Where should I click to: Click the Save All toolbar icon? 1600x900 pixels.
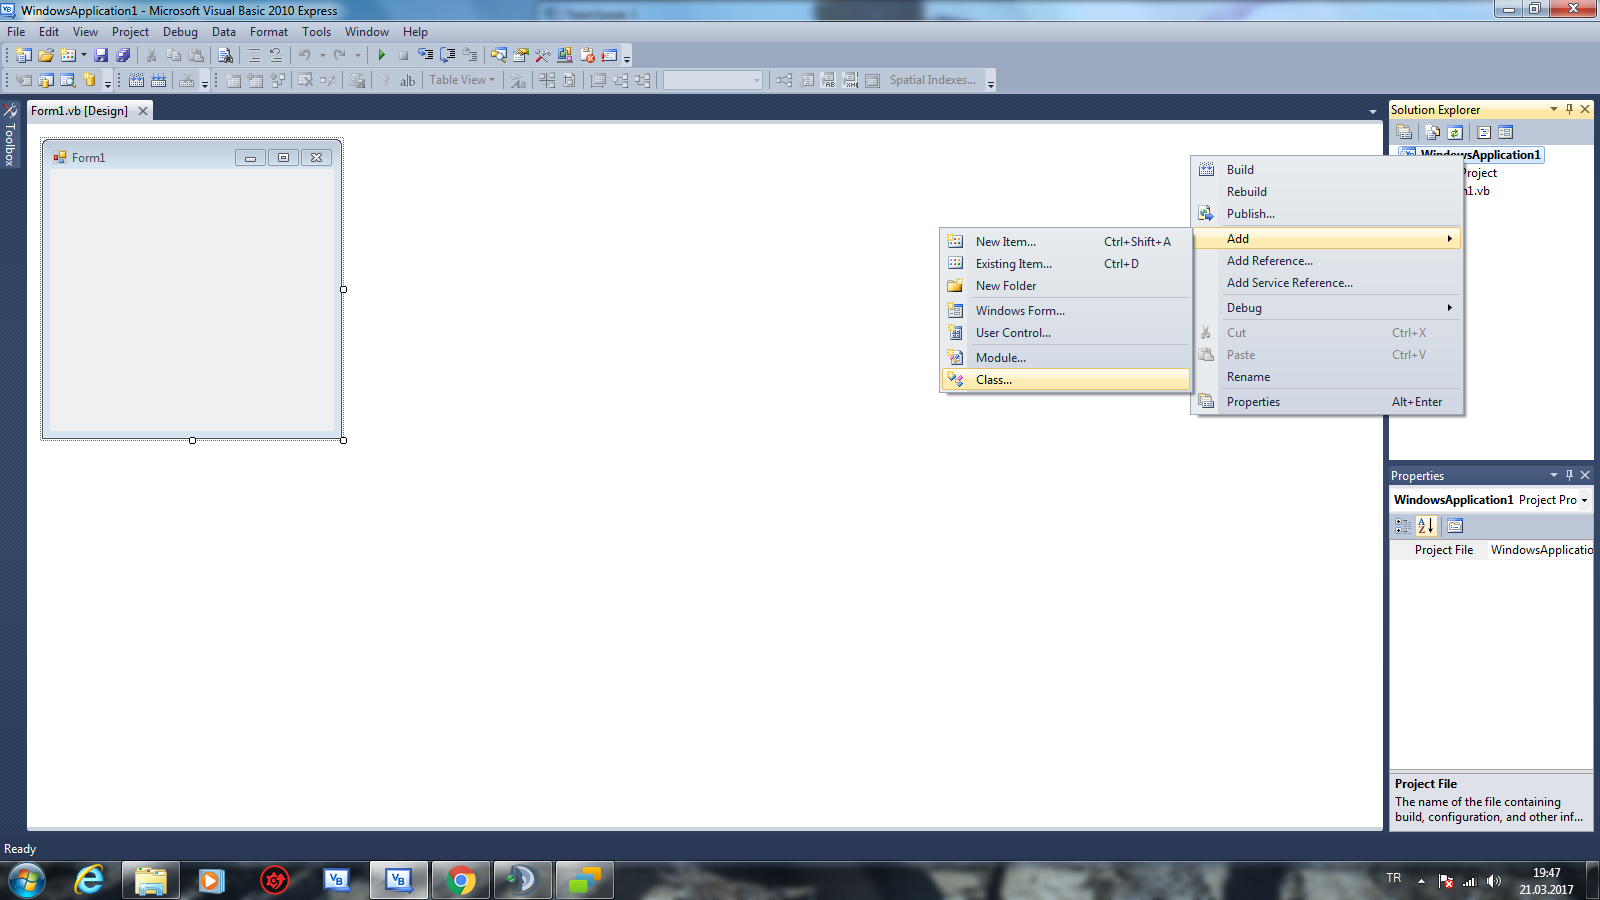click(x=123, y=55)
